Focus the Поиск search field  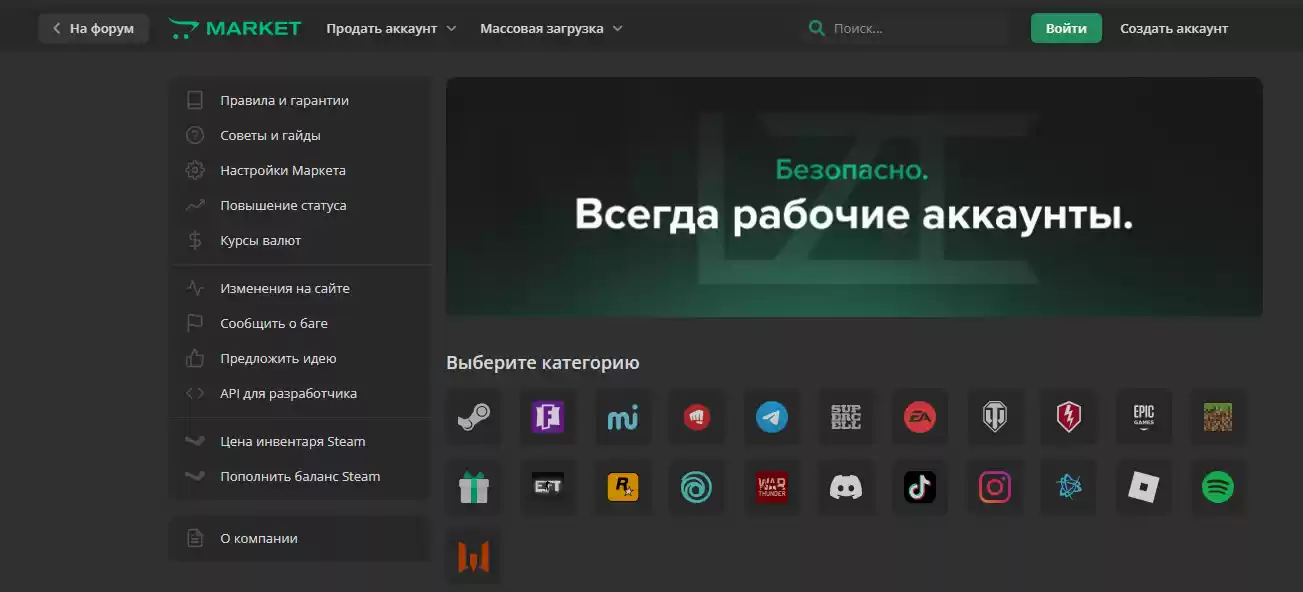point(908,28)
